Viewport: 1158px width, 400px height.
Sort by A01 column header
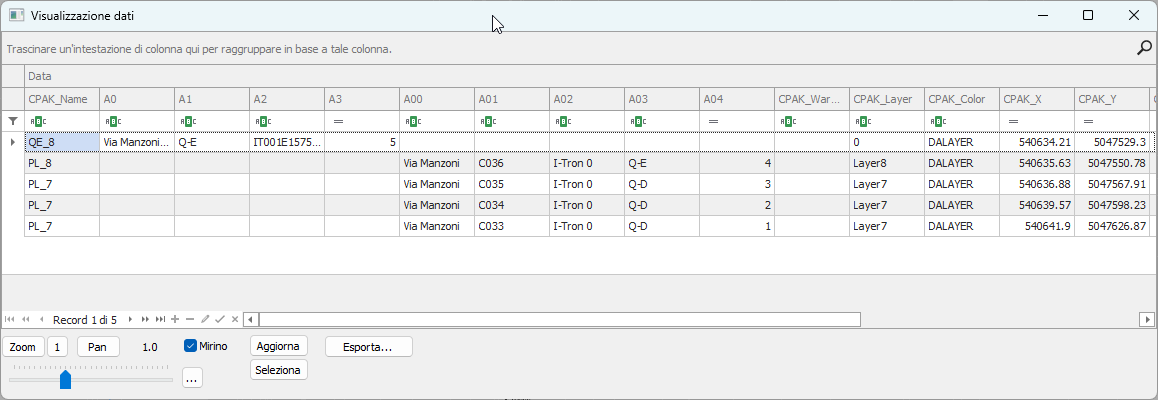512,99
